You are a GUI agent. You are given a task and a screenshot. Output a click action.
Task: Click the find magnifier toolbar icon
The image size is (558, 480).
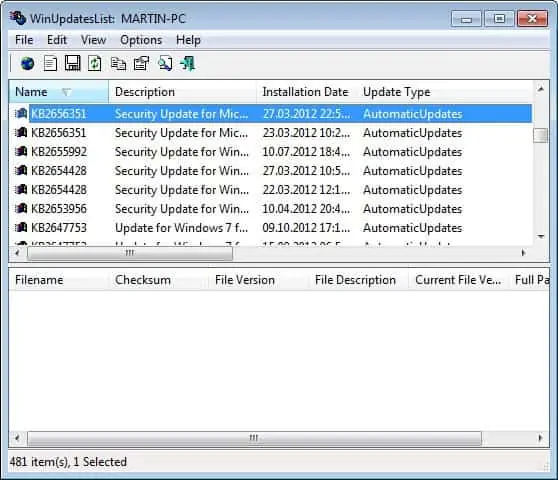pos(165,64)
